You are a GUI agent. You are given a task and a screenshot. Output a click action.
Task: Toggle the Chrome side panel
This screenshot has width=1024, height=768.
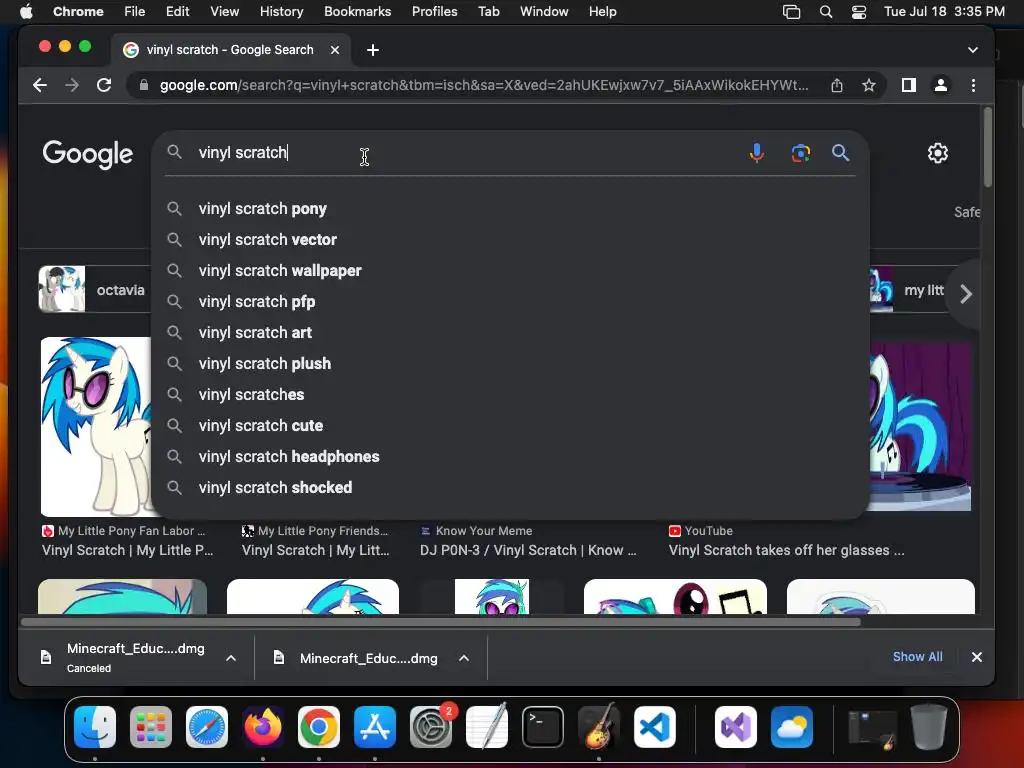[908, 85]
